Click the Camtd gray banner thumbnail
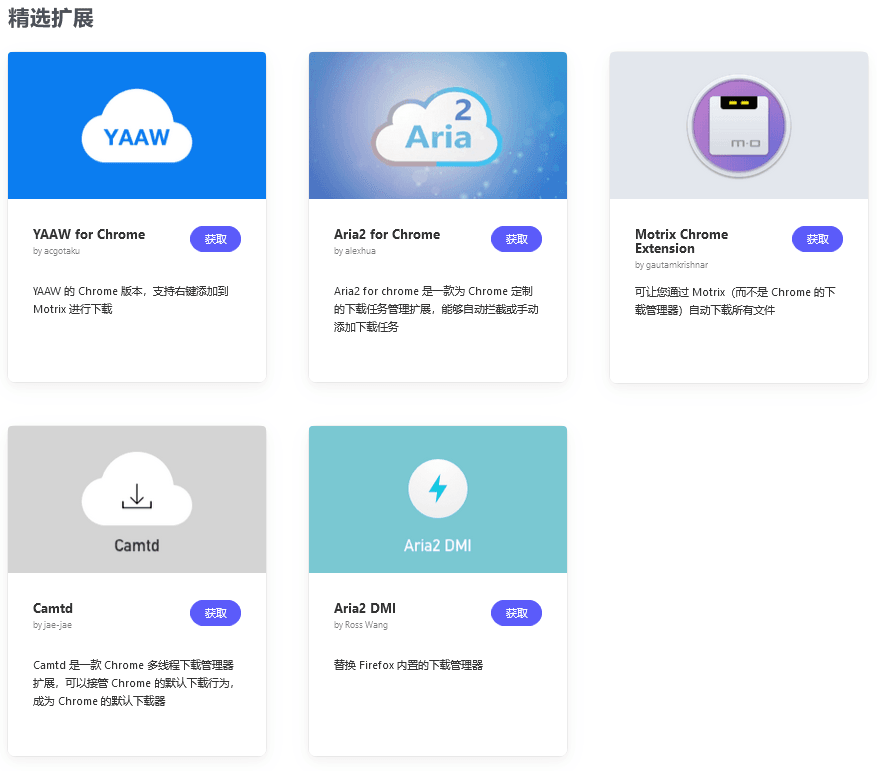This screenshot has width=877, height=771. click(136, 499)
